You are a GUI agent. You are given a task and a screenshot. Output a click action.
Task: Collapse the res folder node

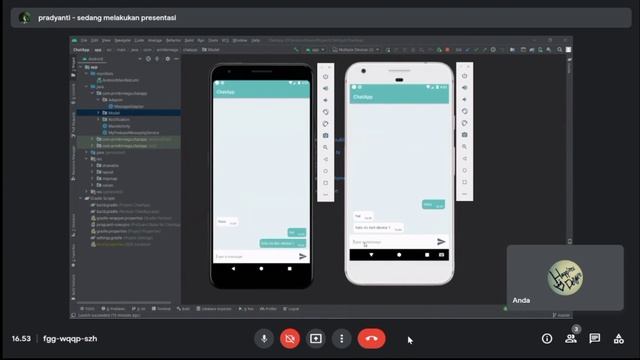point(87,159)
